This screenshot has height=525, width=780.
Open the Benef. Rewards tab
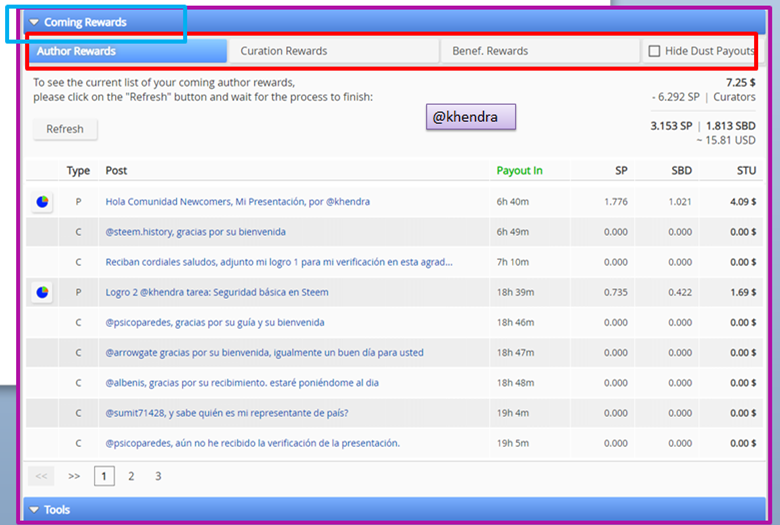pyautogui.click(x=540, y=51)
